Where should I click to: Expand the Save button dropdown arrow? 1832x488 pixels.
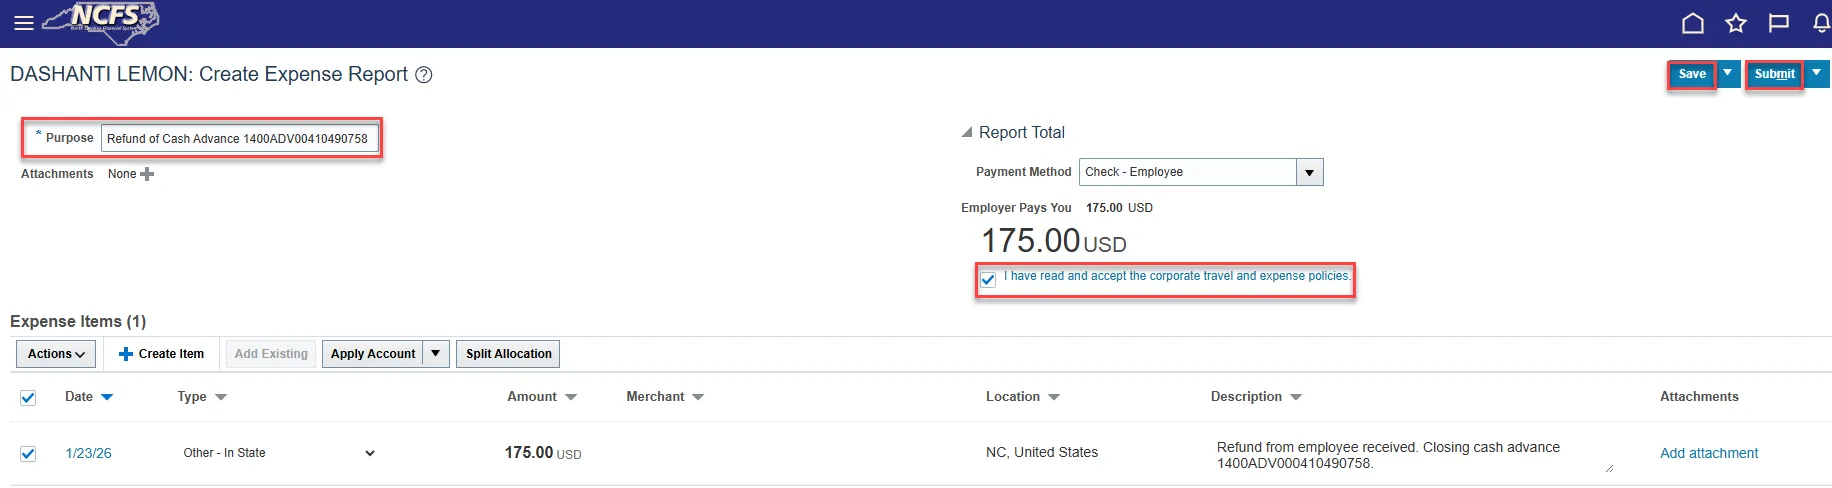coord(1727,73)
